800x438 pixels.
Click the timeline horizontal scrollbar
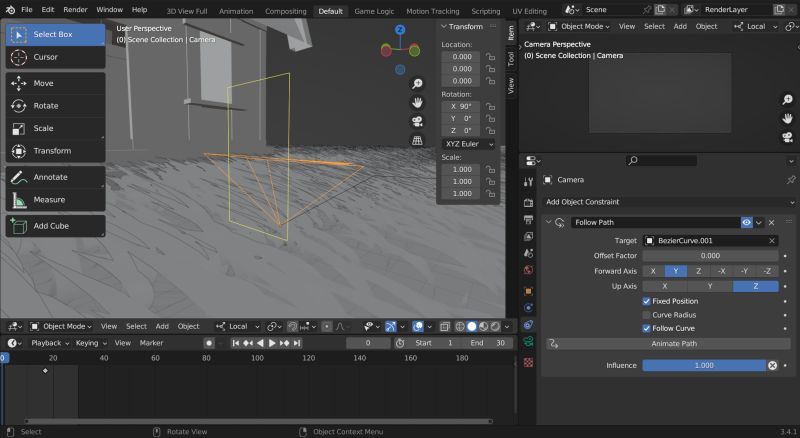tap(259, 421)
